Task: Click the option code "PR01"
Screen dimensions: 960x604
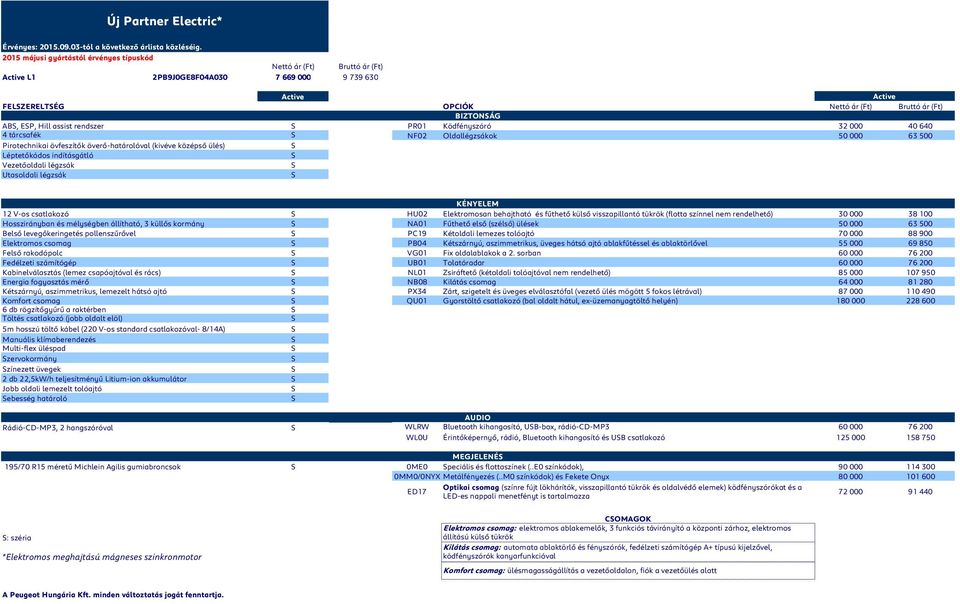Action: 417,126
